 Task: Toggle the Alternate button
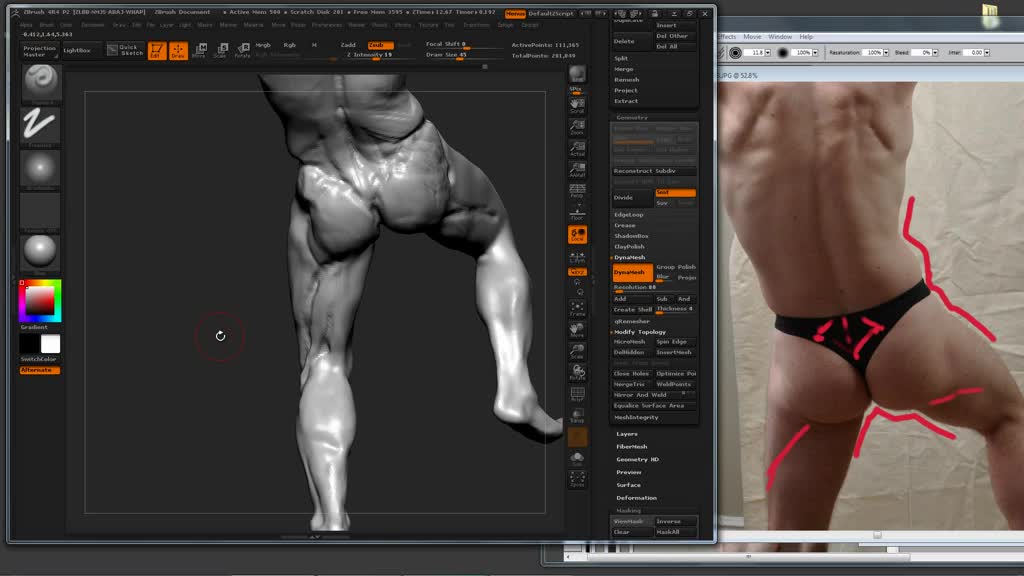pos(40,370)
